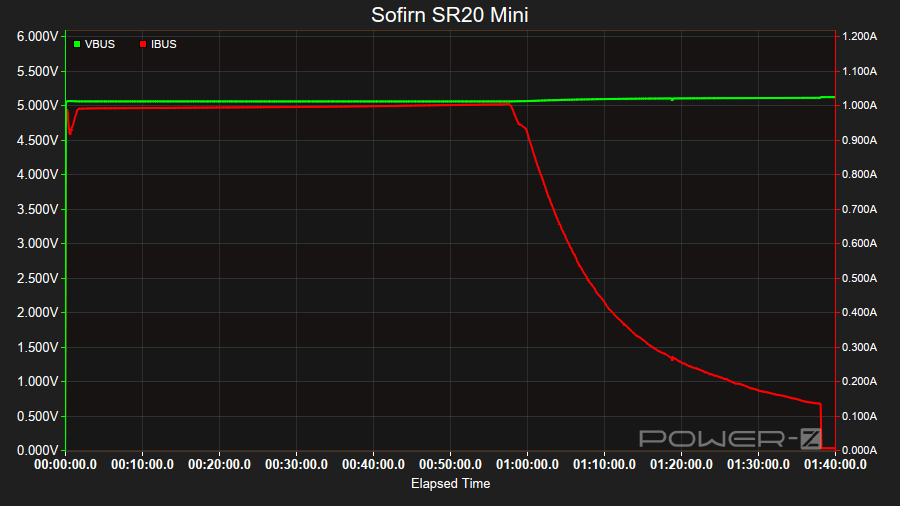Image resolution: width=900 pixels, height=506 pixels.
Task: Click the 0.500V voltage axis label
Action: [37, 416]
